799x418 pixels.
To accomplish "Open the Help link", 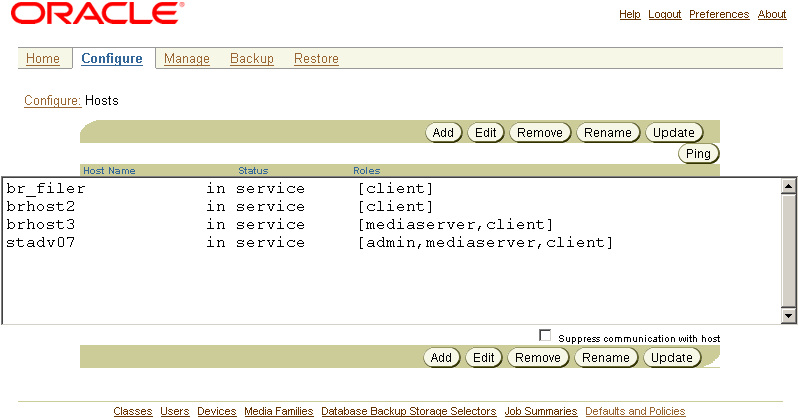I will click(630, 15).
